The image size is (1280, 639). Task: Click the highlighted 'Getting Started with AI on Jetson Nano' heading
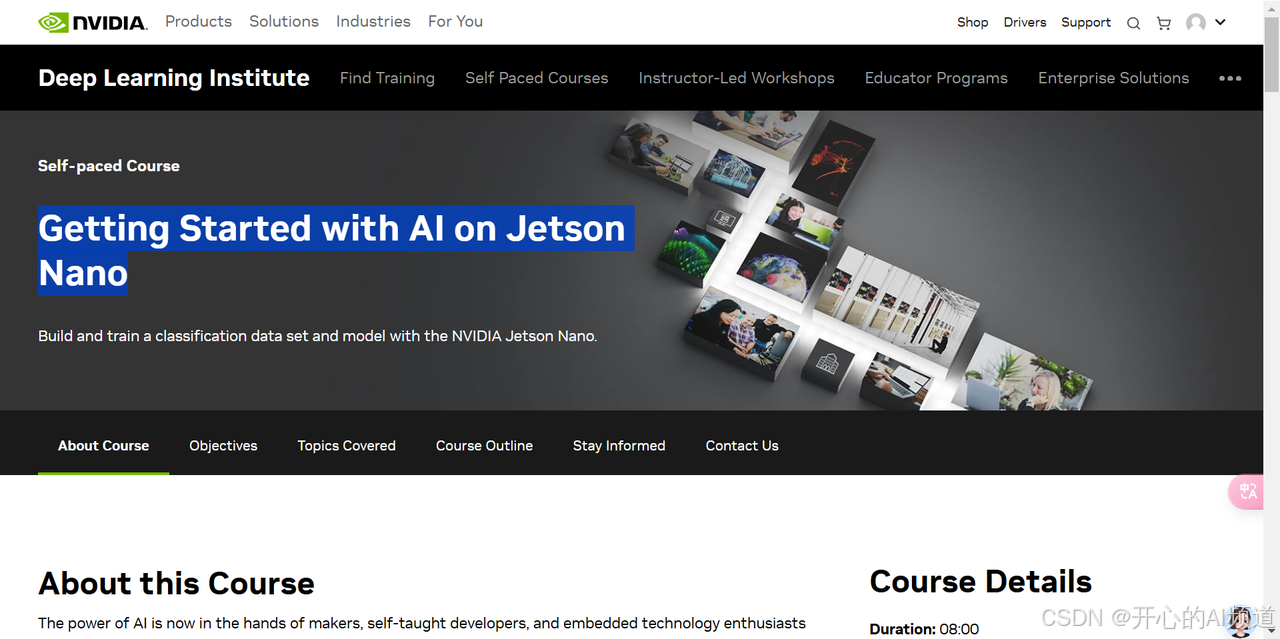[336, 250]
